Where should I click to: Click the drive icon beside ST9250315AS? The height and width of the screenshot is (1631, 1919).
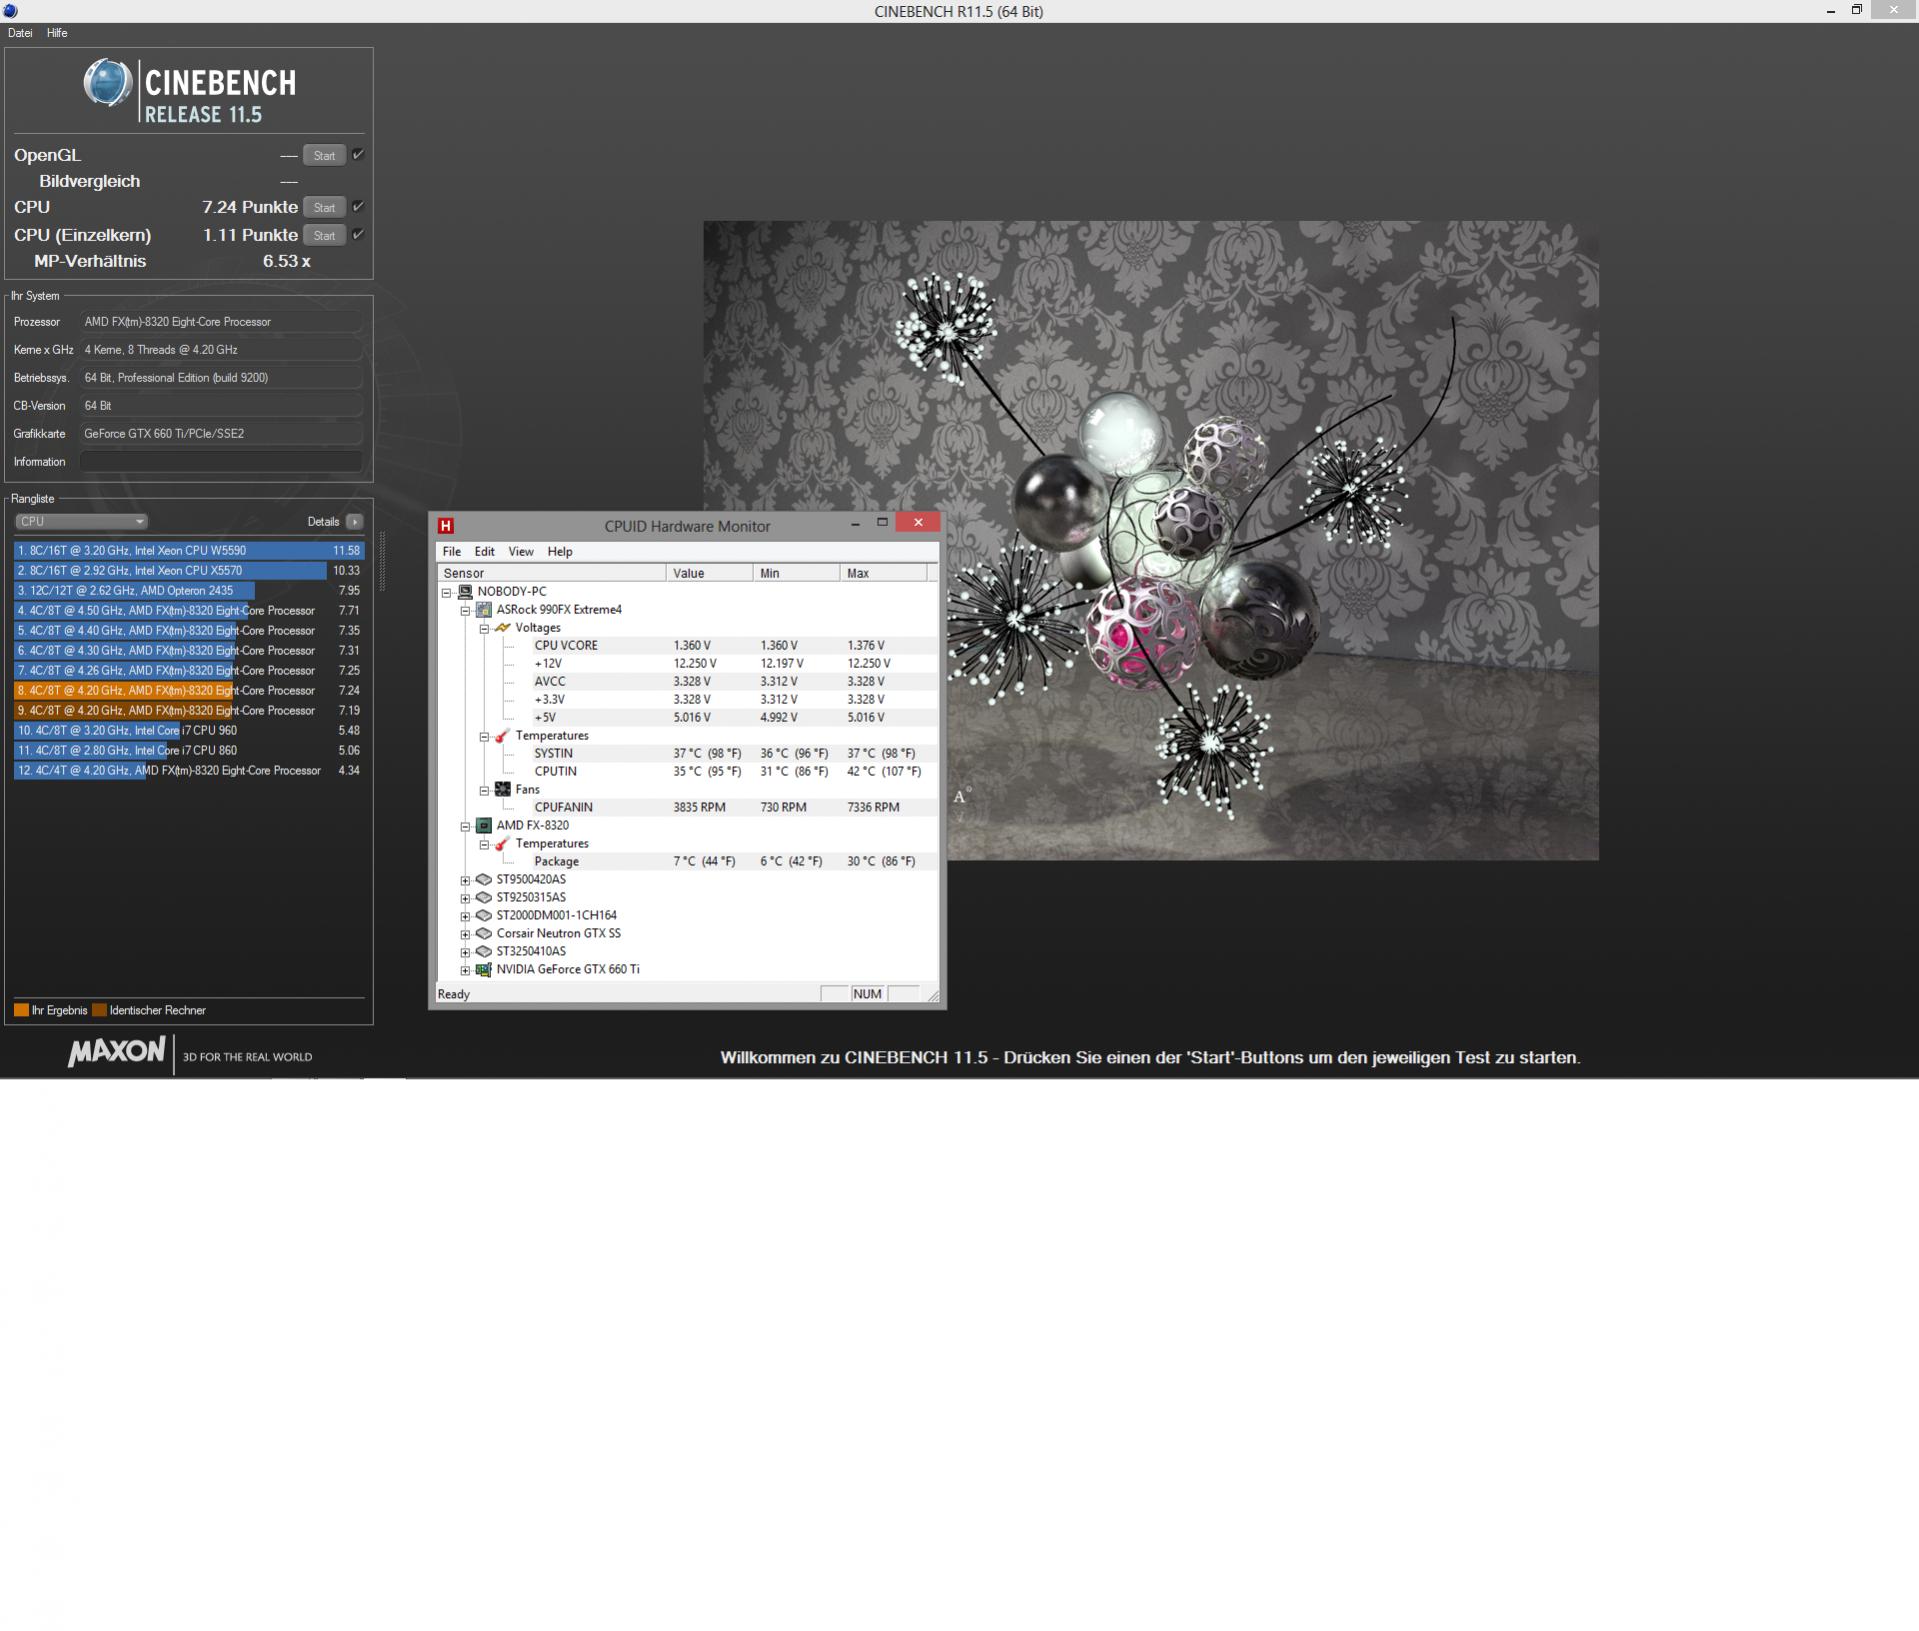pos(484,897)
